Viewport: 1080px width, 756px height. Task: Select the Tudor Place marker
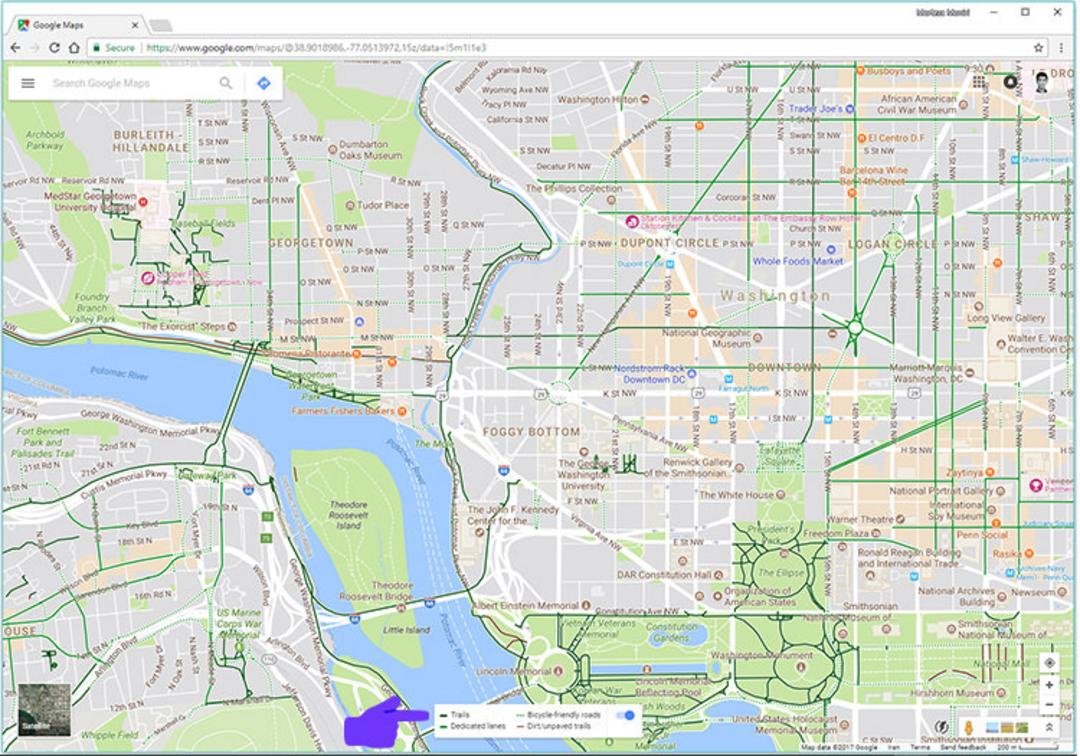pyautogui.click(x=350, y=205)
